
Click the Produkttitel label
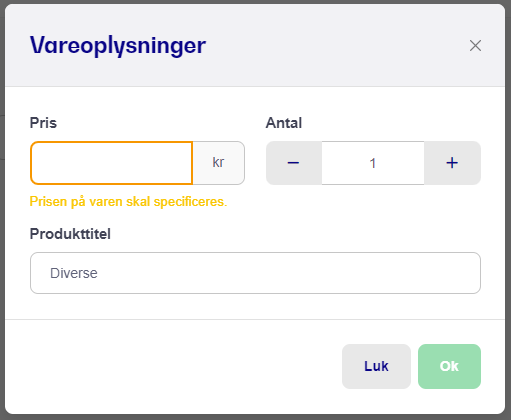tap(70, 234)
